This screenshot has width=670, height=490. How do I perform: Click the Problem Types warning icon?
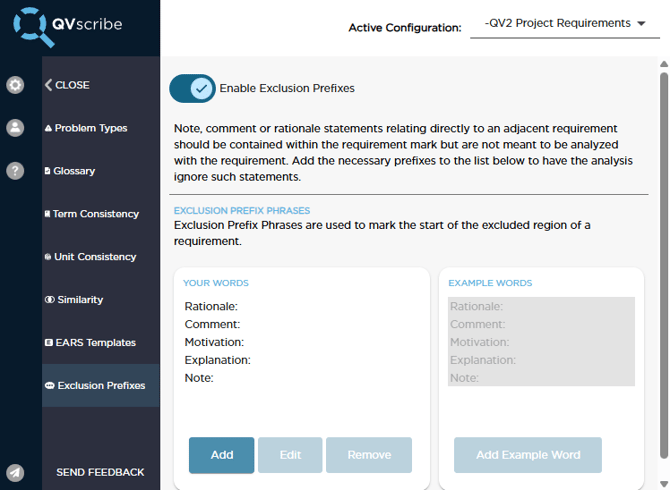(49, 128)
